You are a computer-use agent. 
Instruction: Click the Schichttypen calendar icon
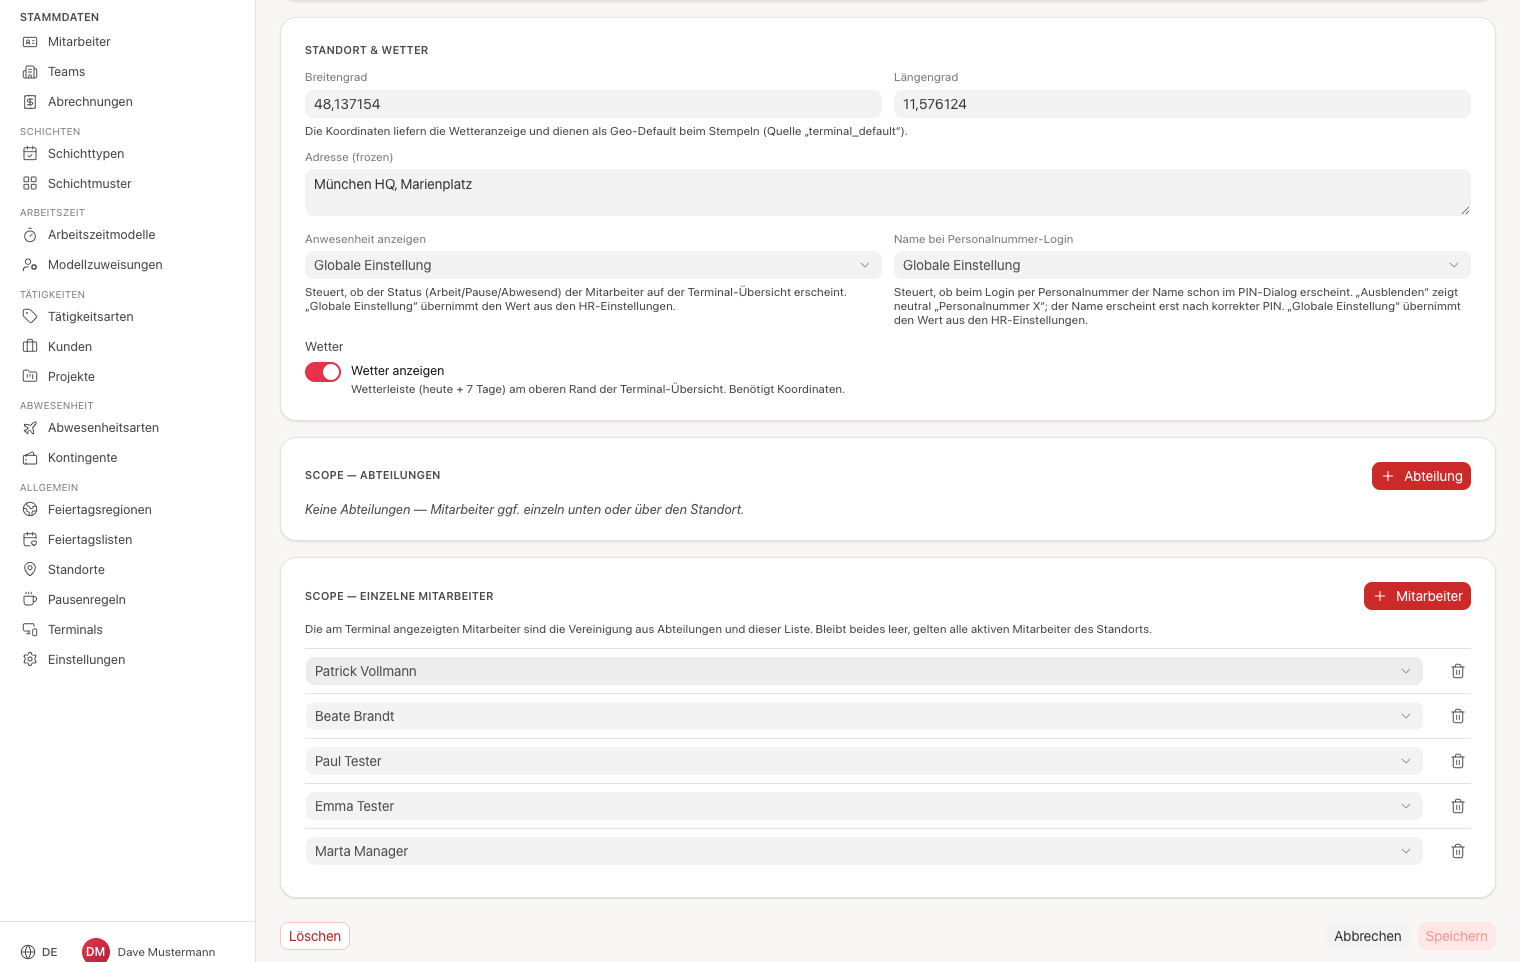pyautogui.click(x=30, y=154)
